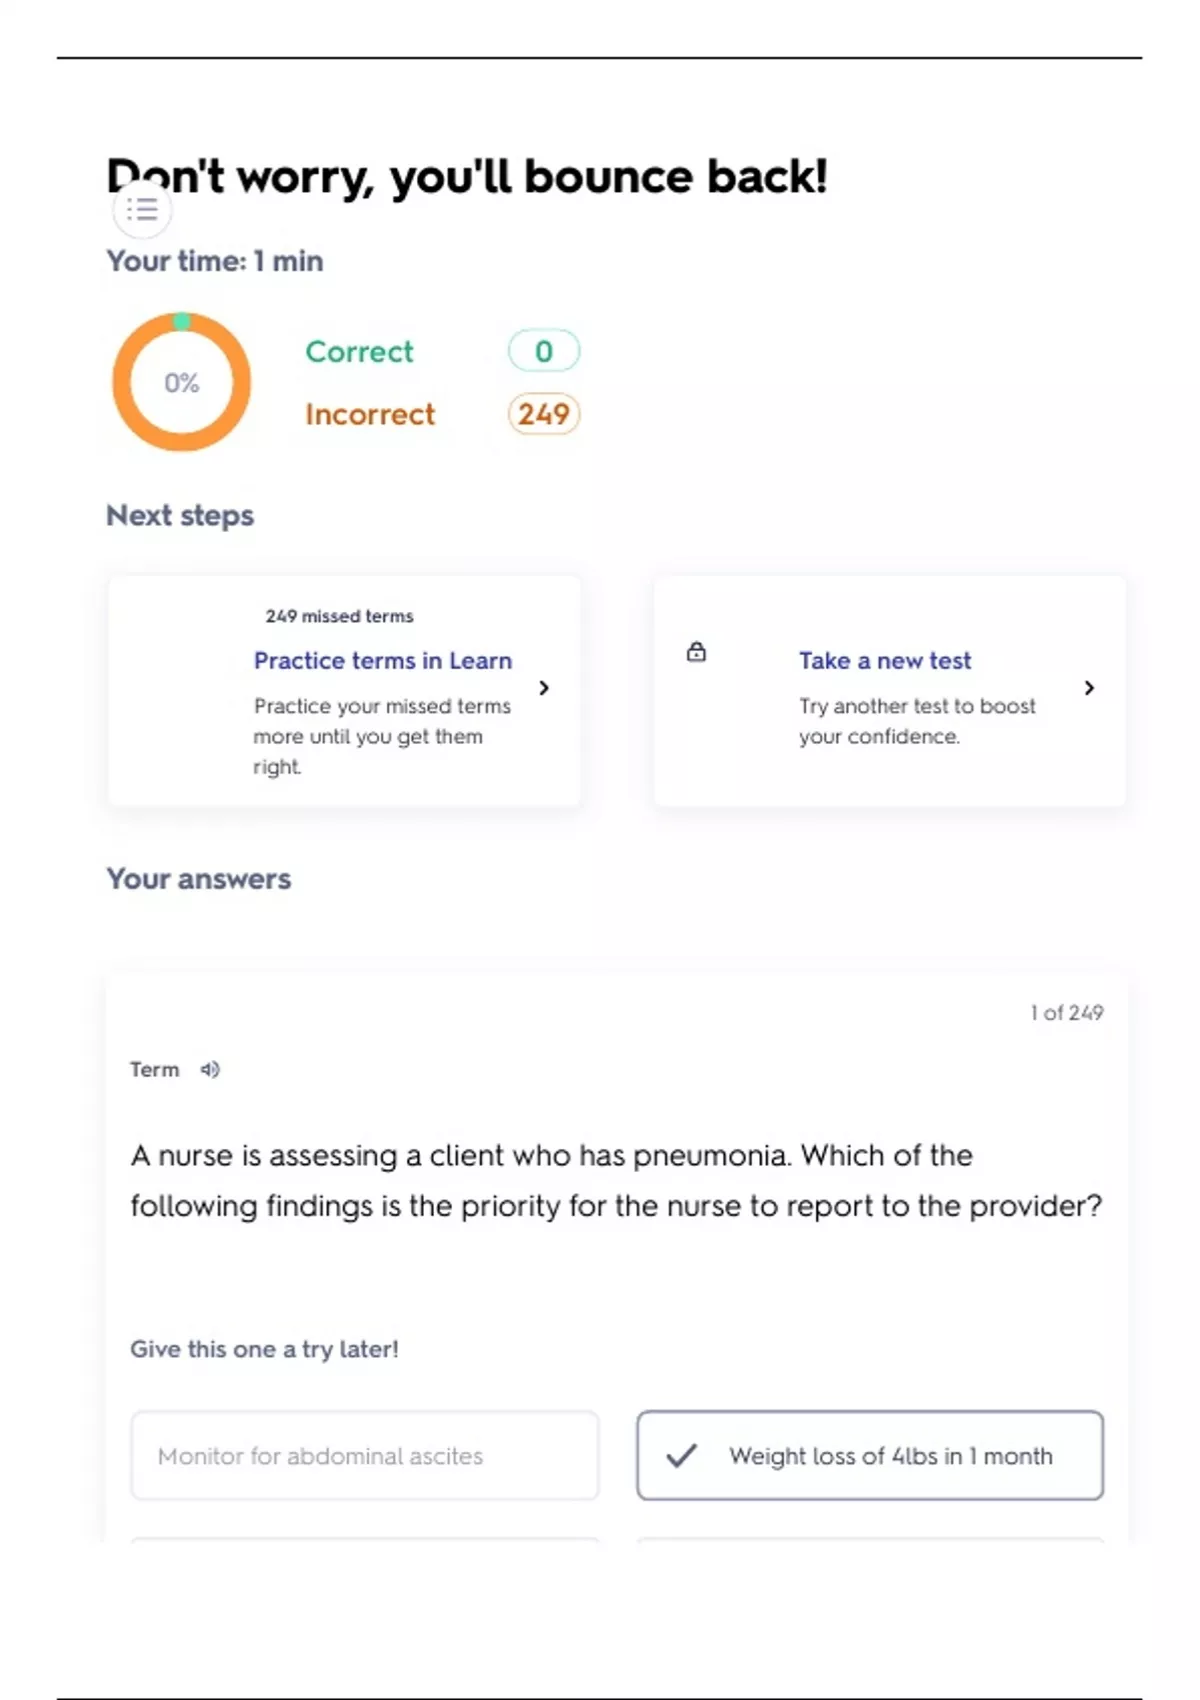Click the checkmark icon beside Weight loss answer
Image resolution: width=1200 pixels, height=1700 pixels.
[x=682, y=1456]
